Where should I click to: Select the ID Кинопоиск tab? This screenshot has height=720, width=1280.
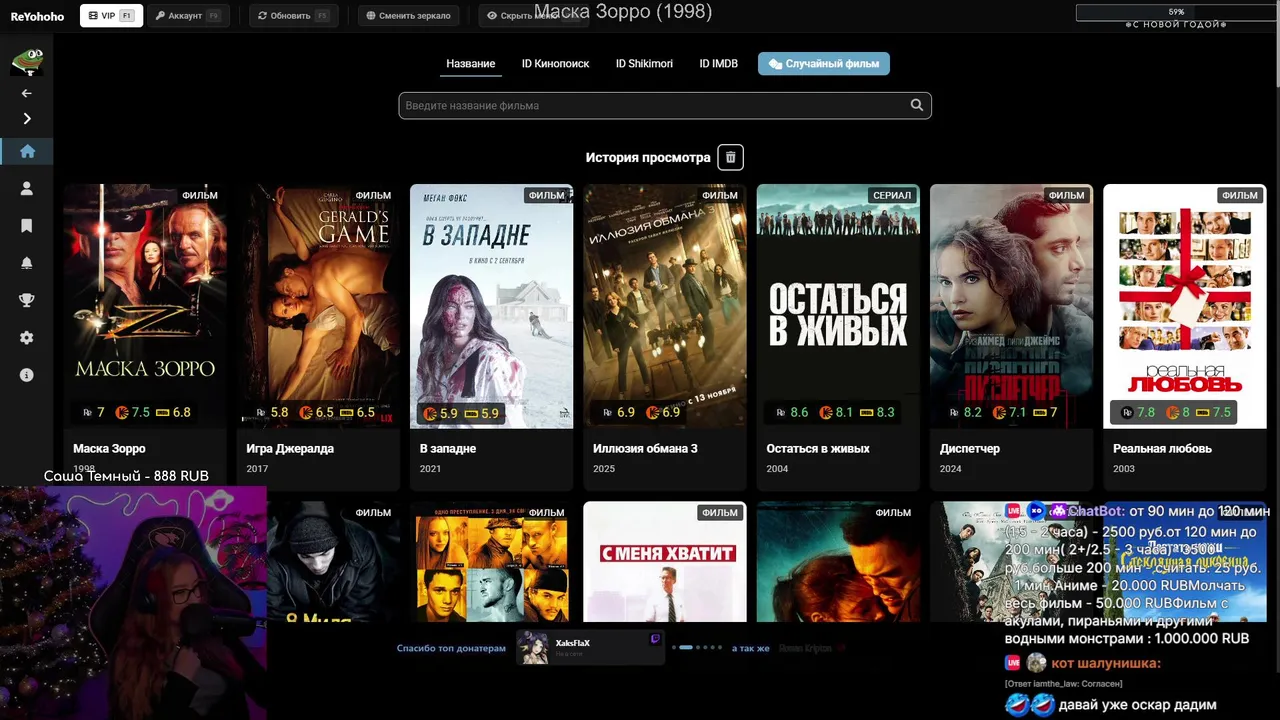coord(555,64)
